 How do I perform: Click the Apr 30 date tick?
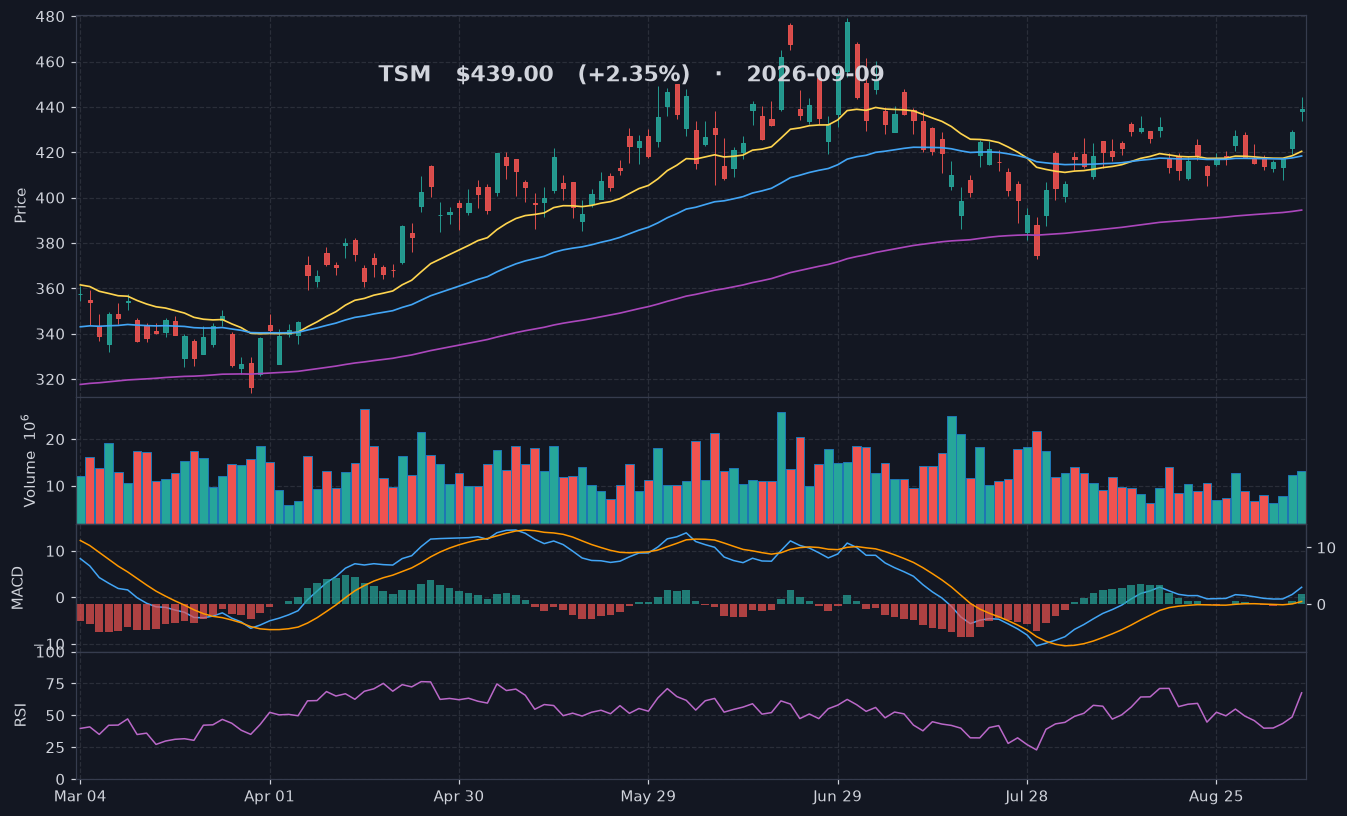[459, 797]
